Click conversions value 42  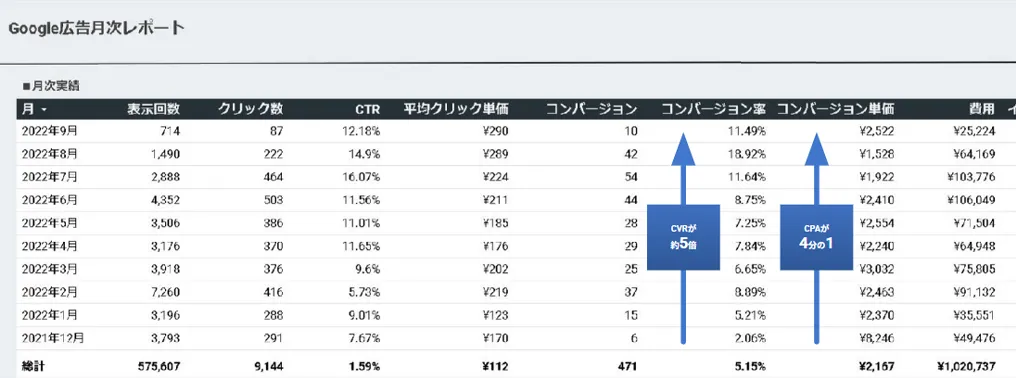point(632,154)
